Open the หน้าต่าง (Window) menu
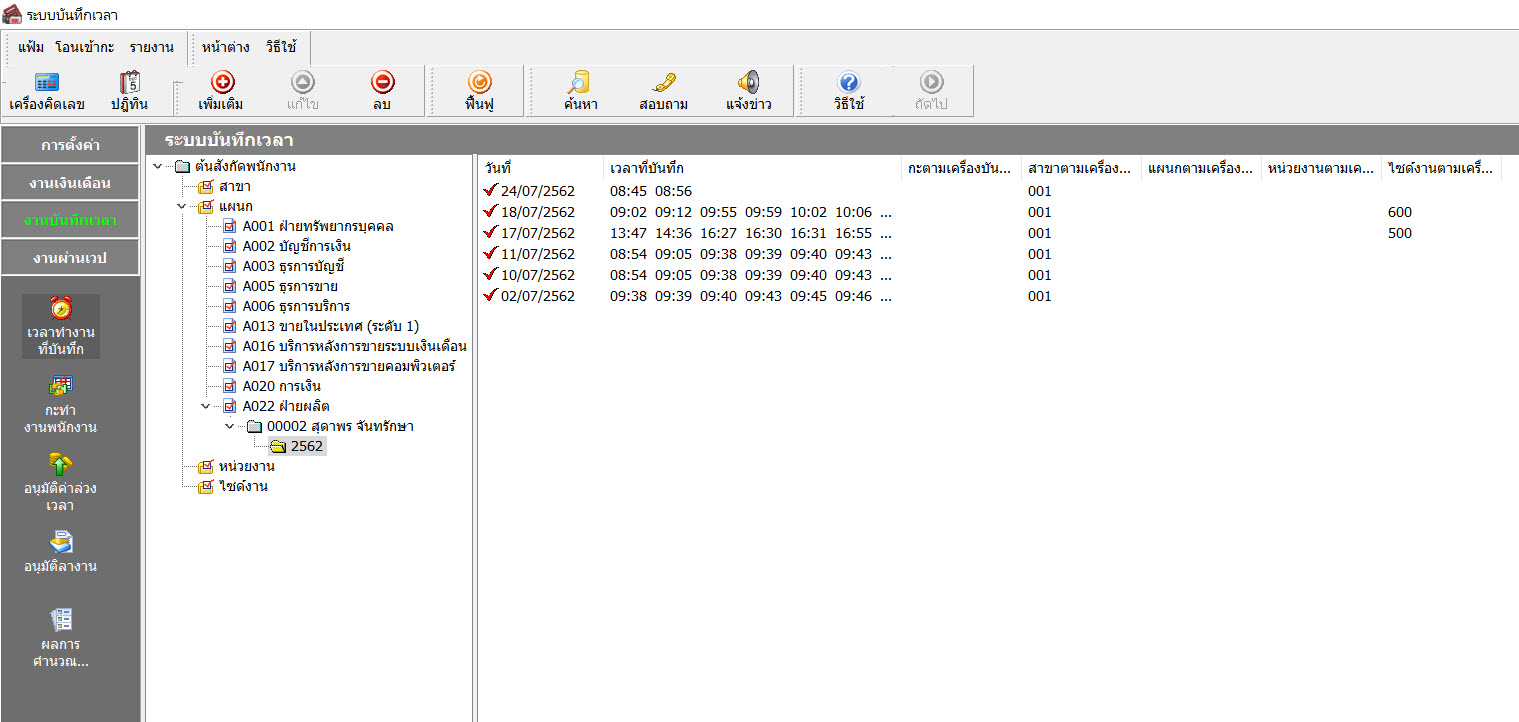Viewport: 1519px width, 722px height. click(225, 47)
